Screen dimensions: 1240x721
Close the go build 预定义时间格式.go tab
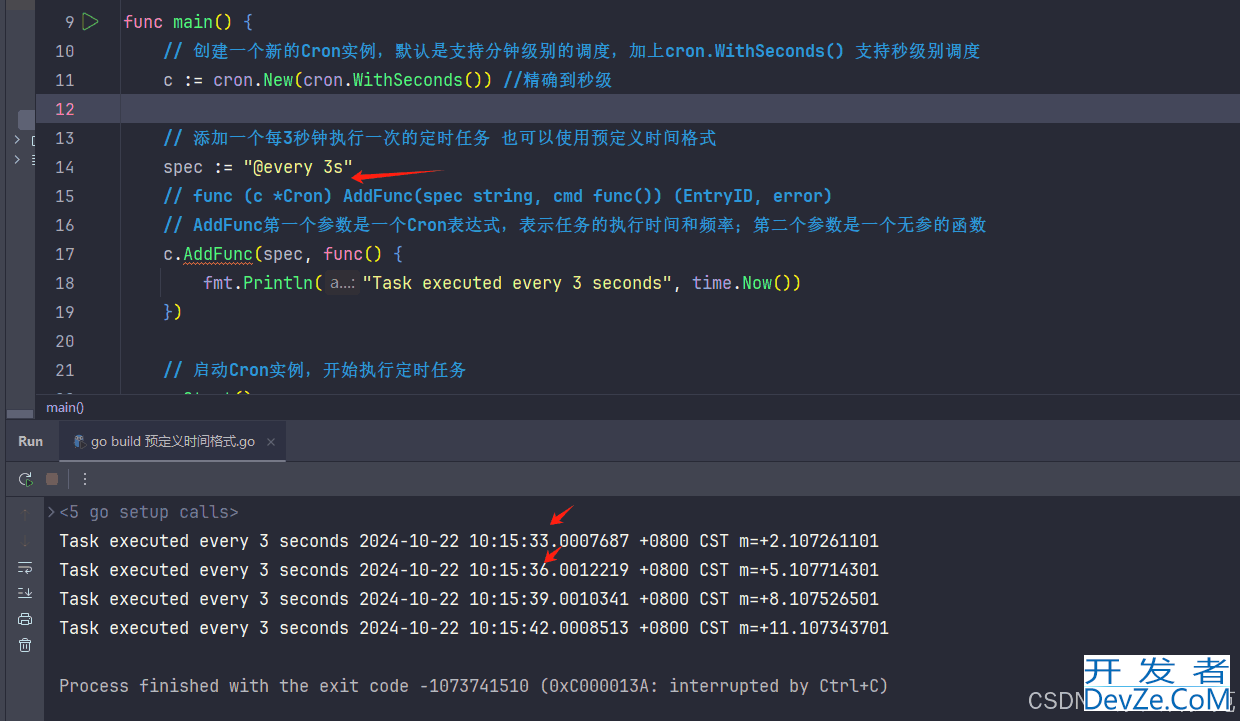click(x=271, y=441)
